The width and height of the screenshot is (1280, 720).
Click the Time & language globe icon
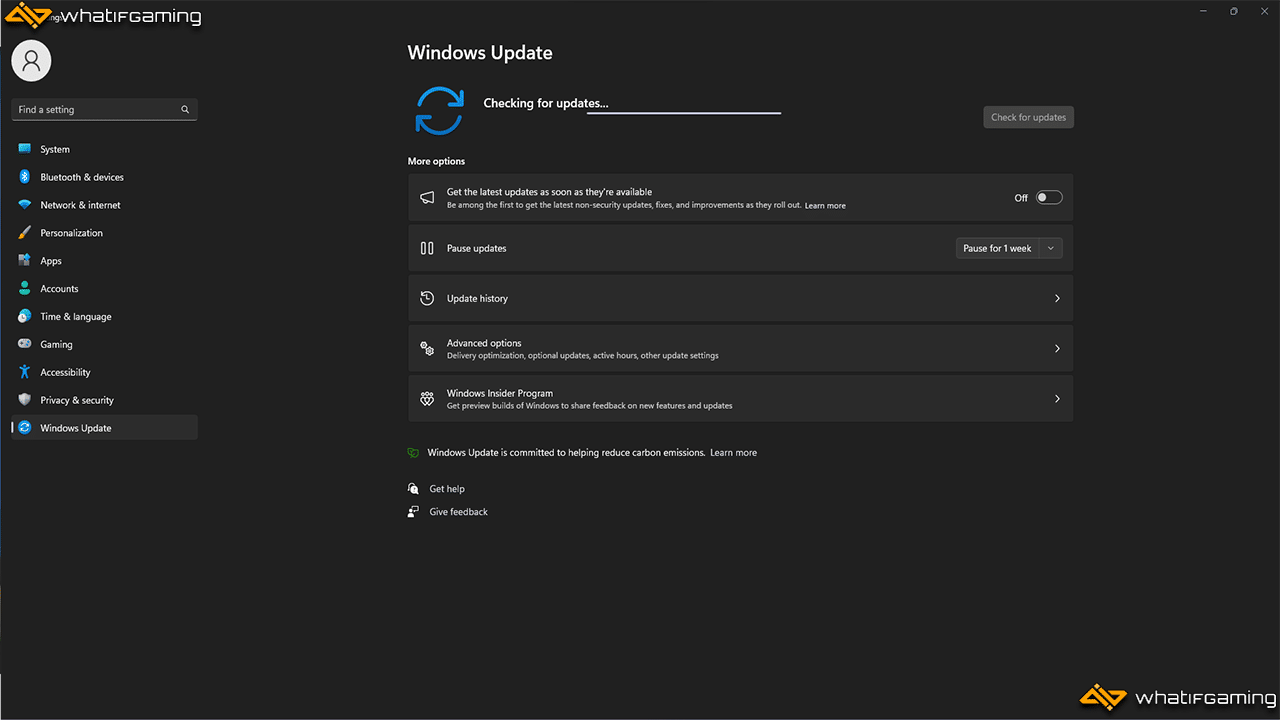[x=24, y=316]
